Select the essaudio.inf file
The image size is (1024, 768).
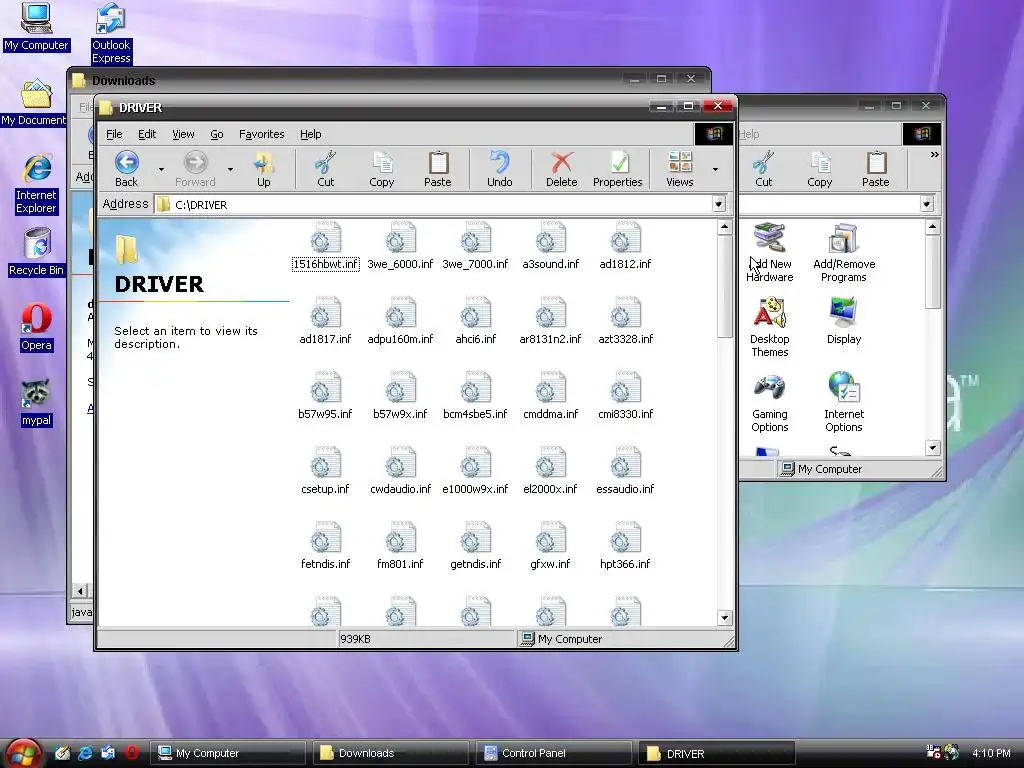coord(625,472)
